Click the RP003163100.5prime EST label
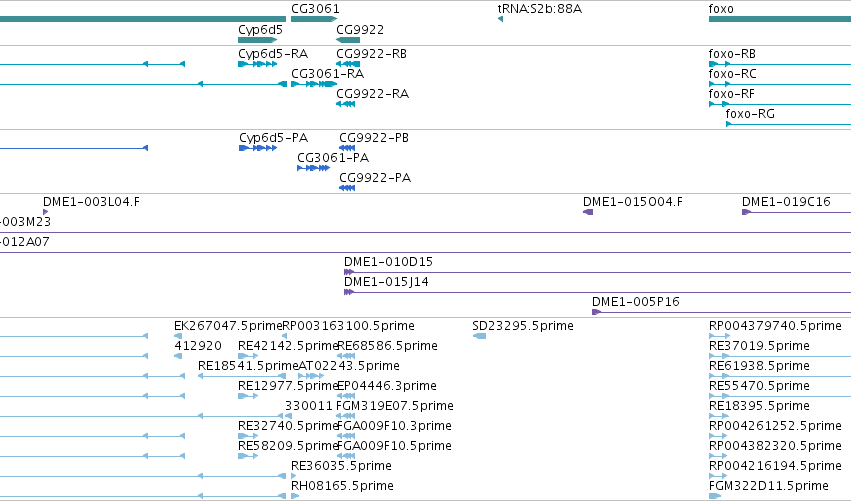The height and width of the screenshot is (501, 851). 348,326
